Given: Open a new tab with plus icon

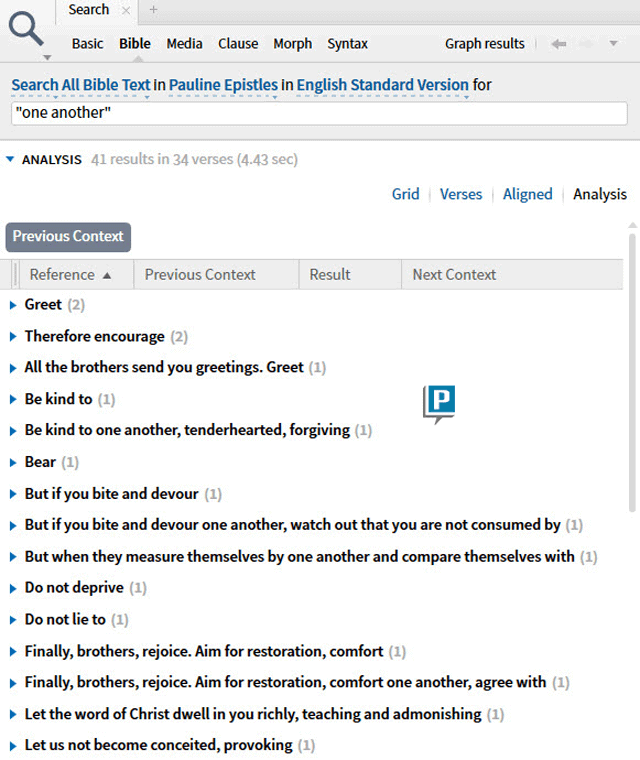Looking at the screenshot, I should (x=153, y=10).
